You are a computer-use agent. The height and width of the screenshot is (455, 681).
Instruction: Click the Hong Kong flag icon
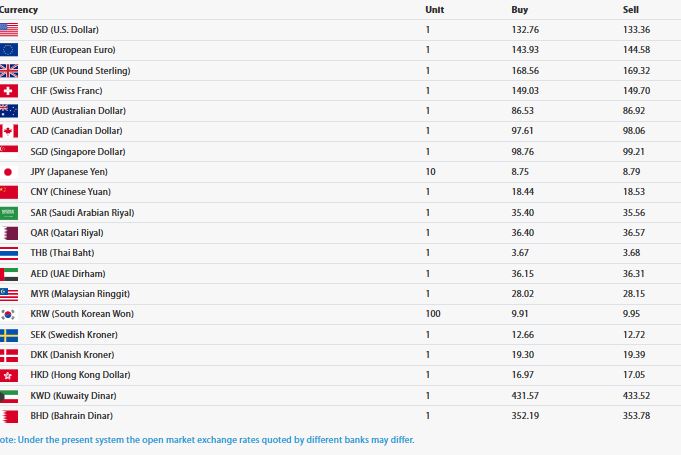tap(9, 375)
